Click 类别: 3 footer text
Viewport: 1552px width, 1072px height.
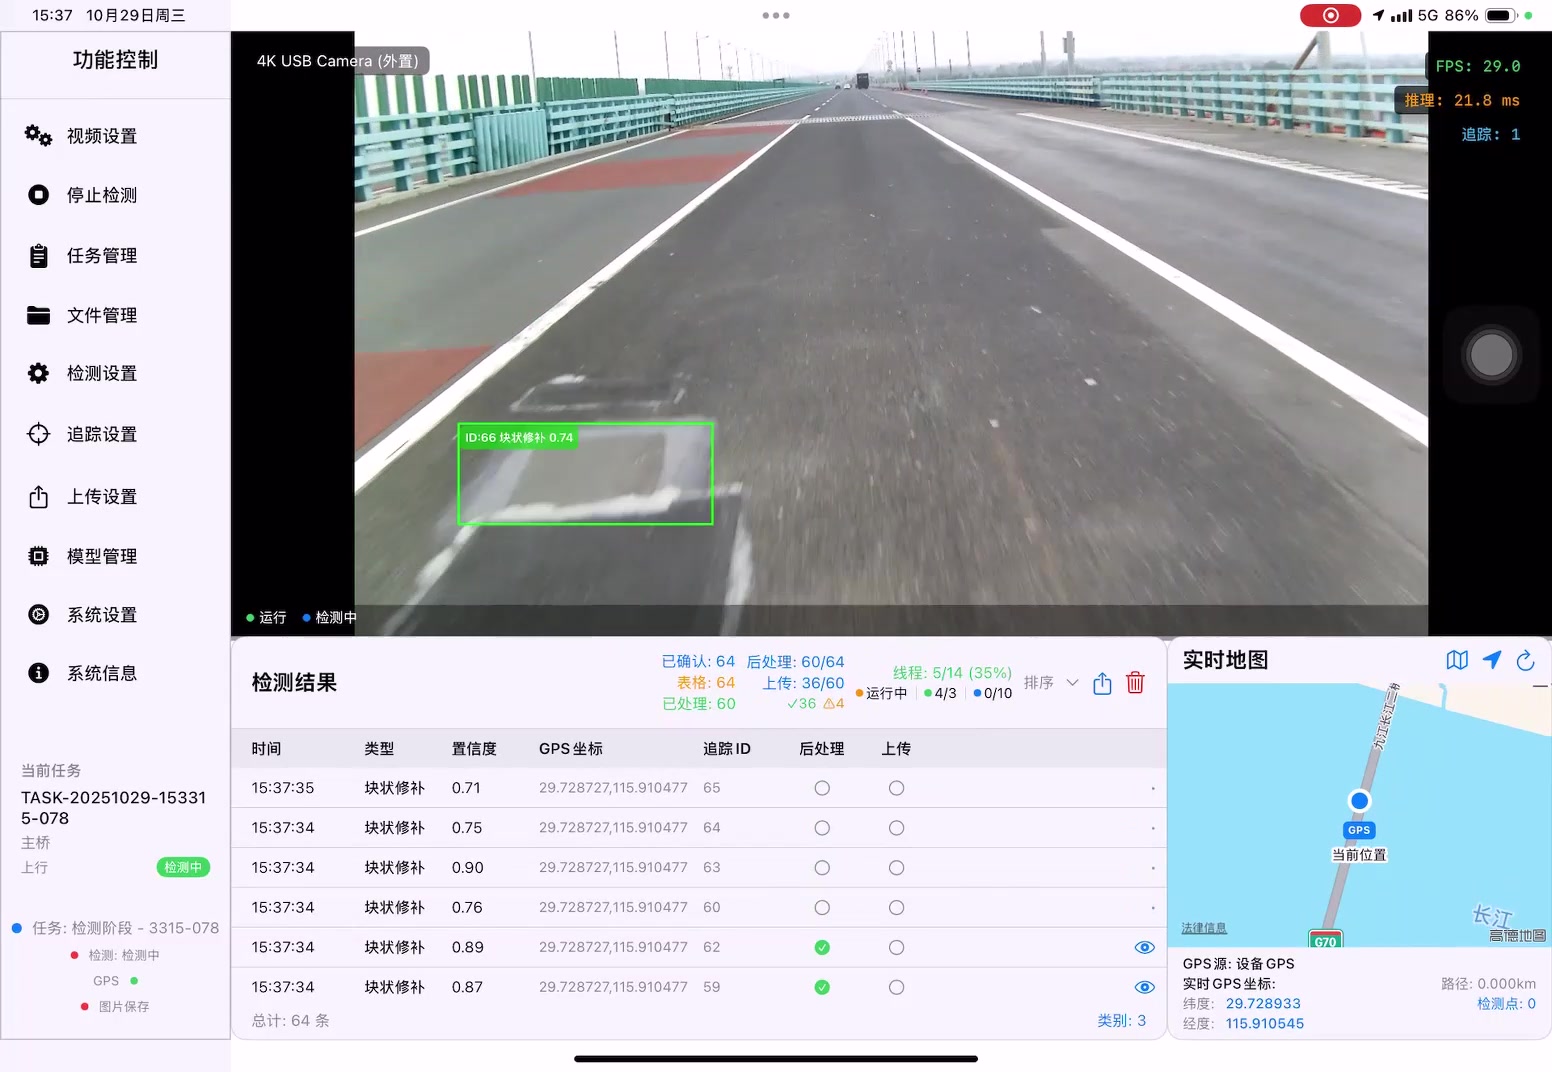1122,1021
